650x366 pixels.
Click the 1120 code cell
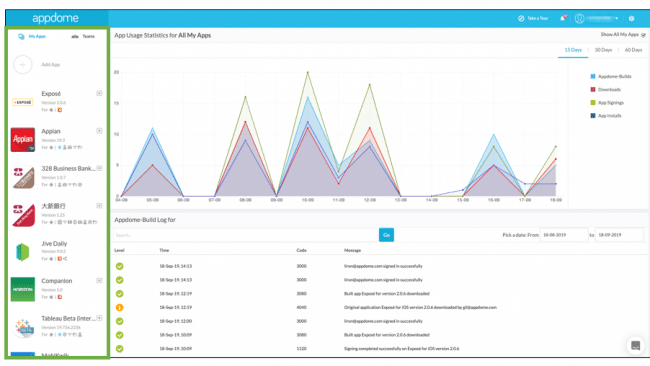pyautogui.click(x=301, y=349)
